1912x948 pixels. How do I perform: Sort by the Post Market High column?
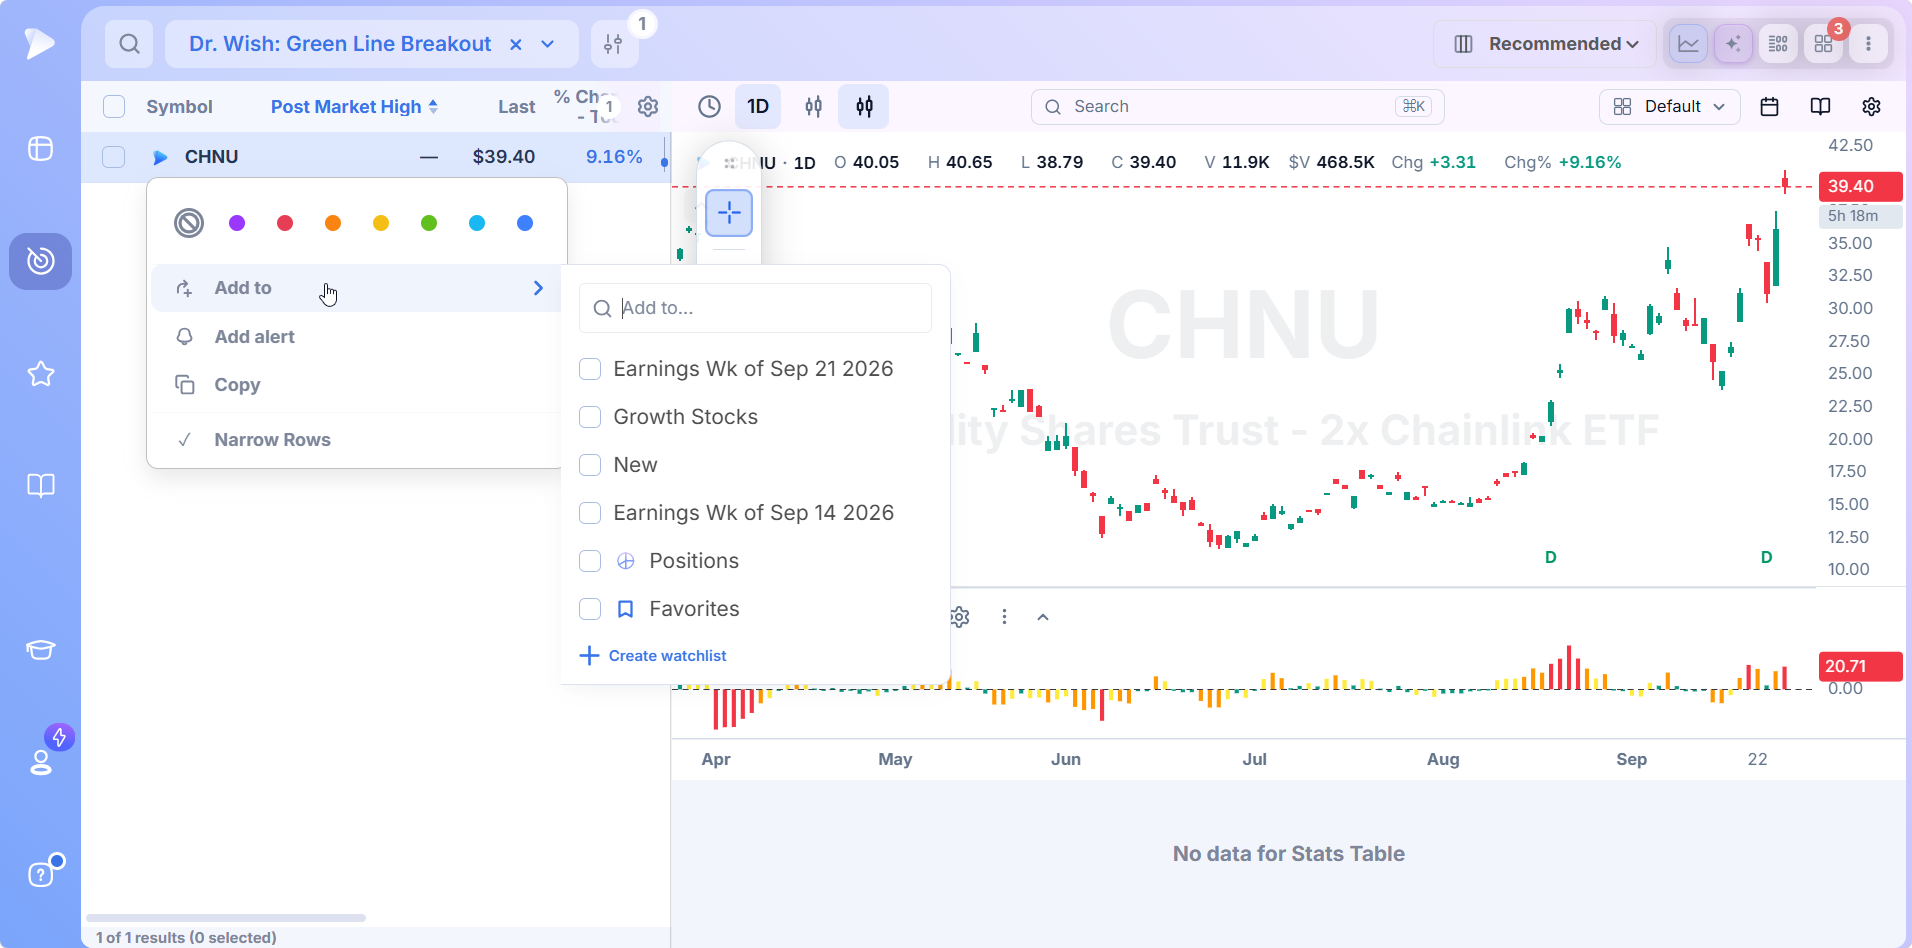354,107
